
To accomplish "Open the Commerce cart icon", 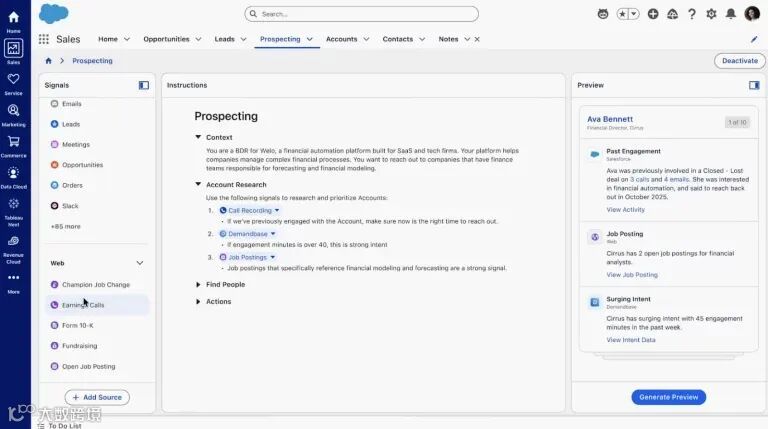I will point(14,142).
